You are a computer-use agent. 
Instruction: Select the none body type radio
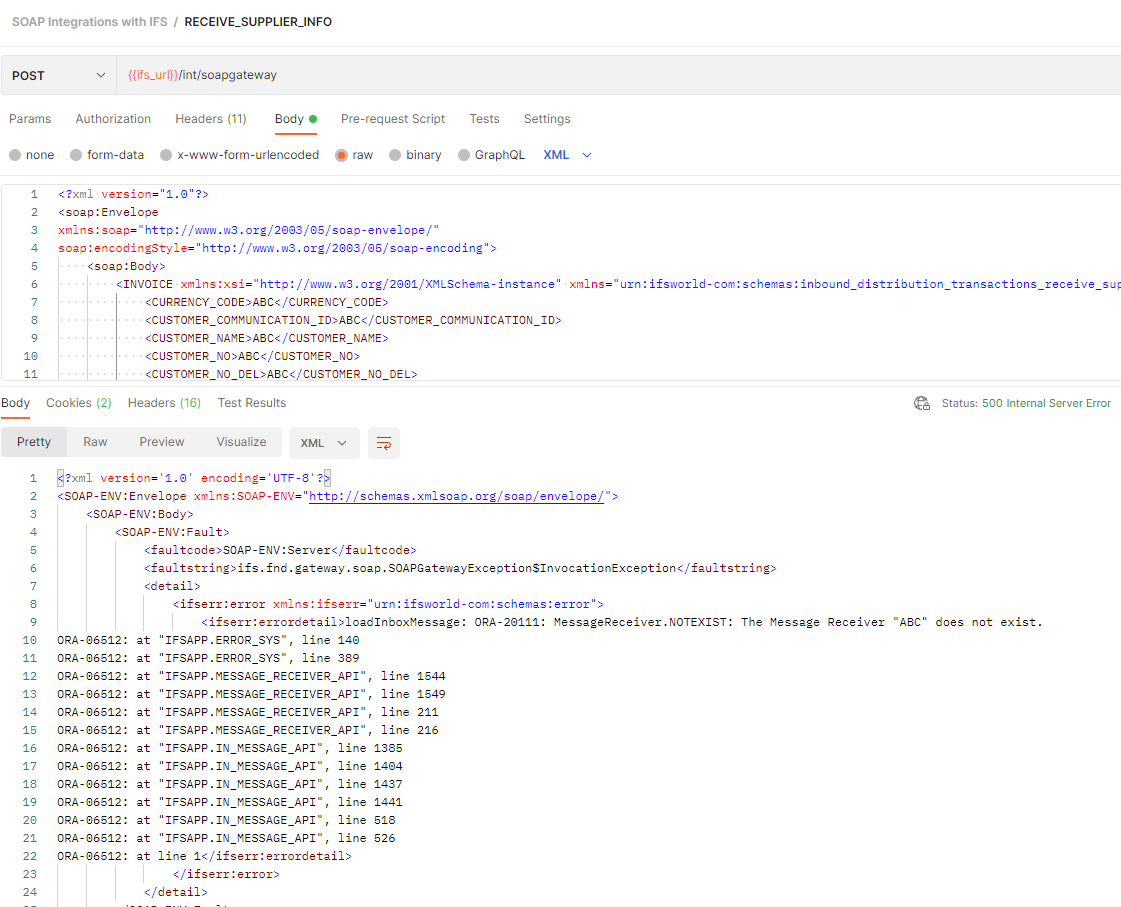pyautogui.click(x=15, y=155)
